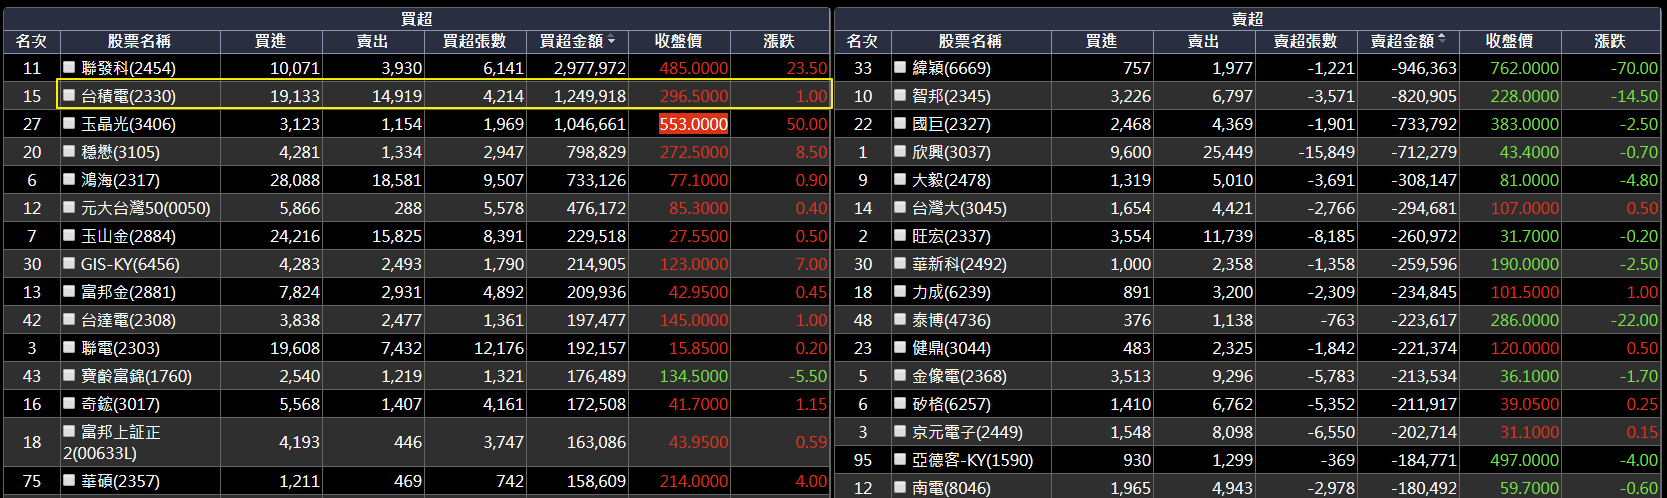Select the 賣超 panel title
The image size is (1667, 498).
click(x=1248, y=19)
